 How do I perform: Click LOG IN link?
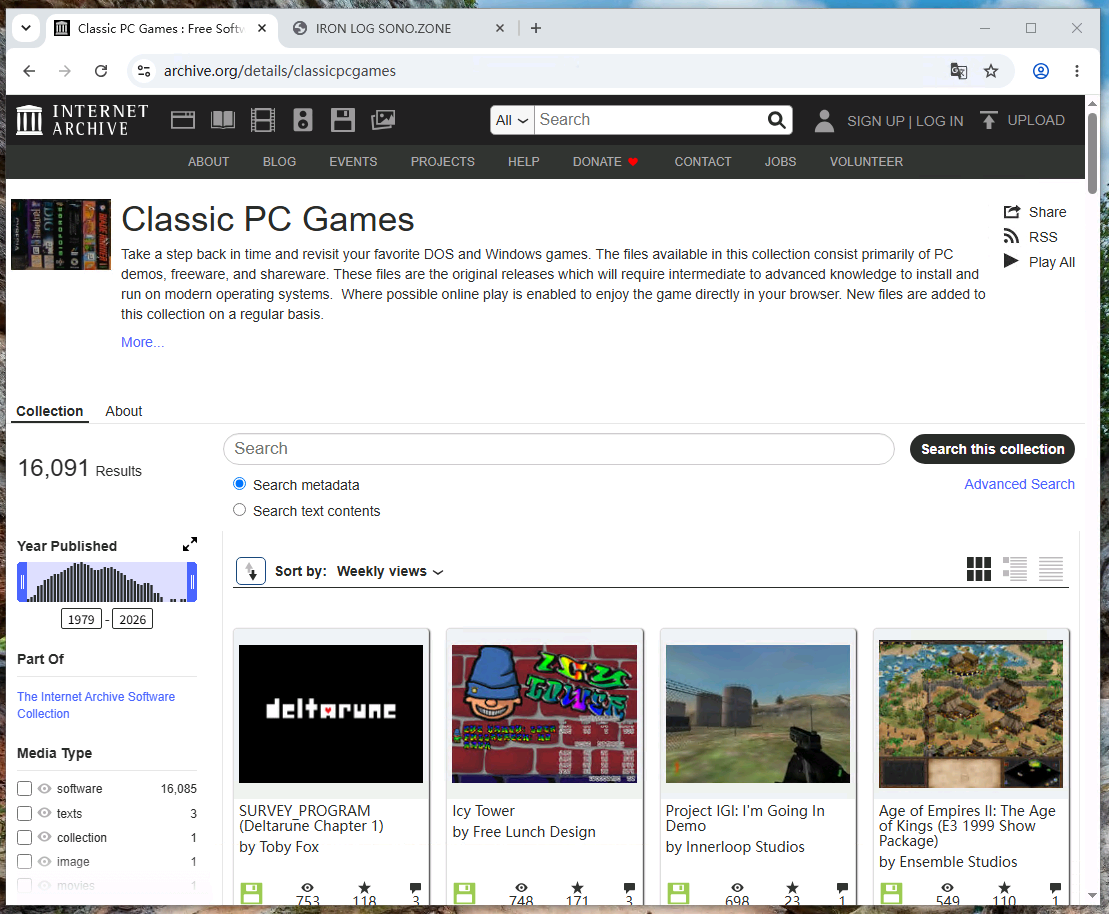click(939, 121)
